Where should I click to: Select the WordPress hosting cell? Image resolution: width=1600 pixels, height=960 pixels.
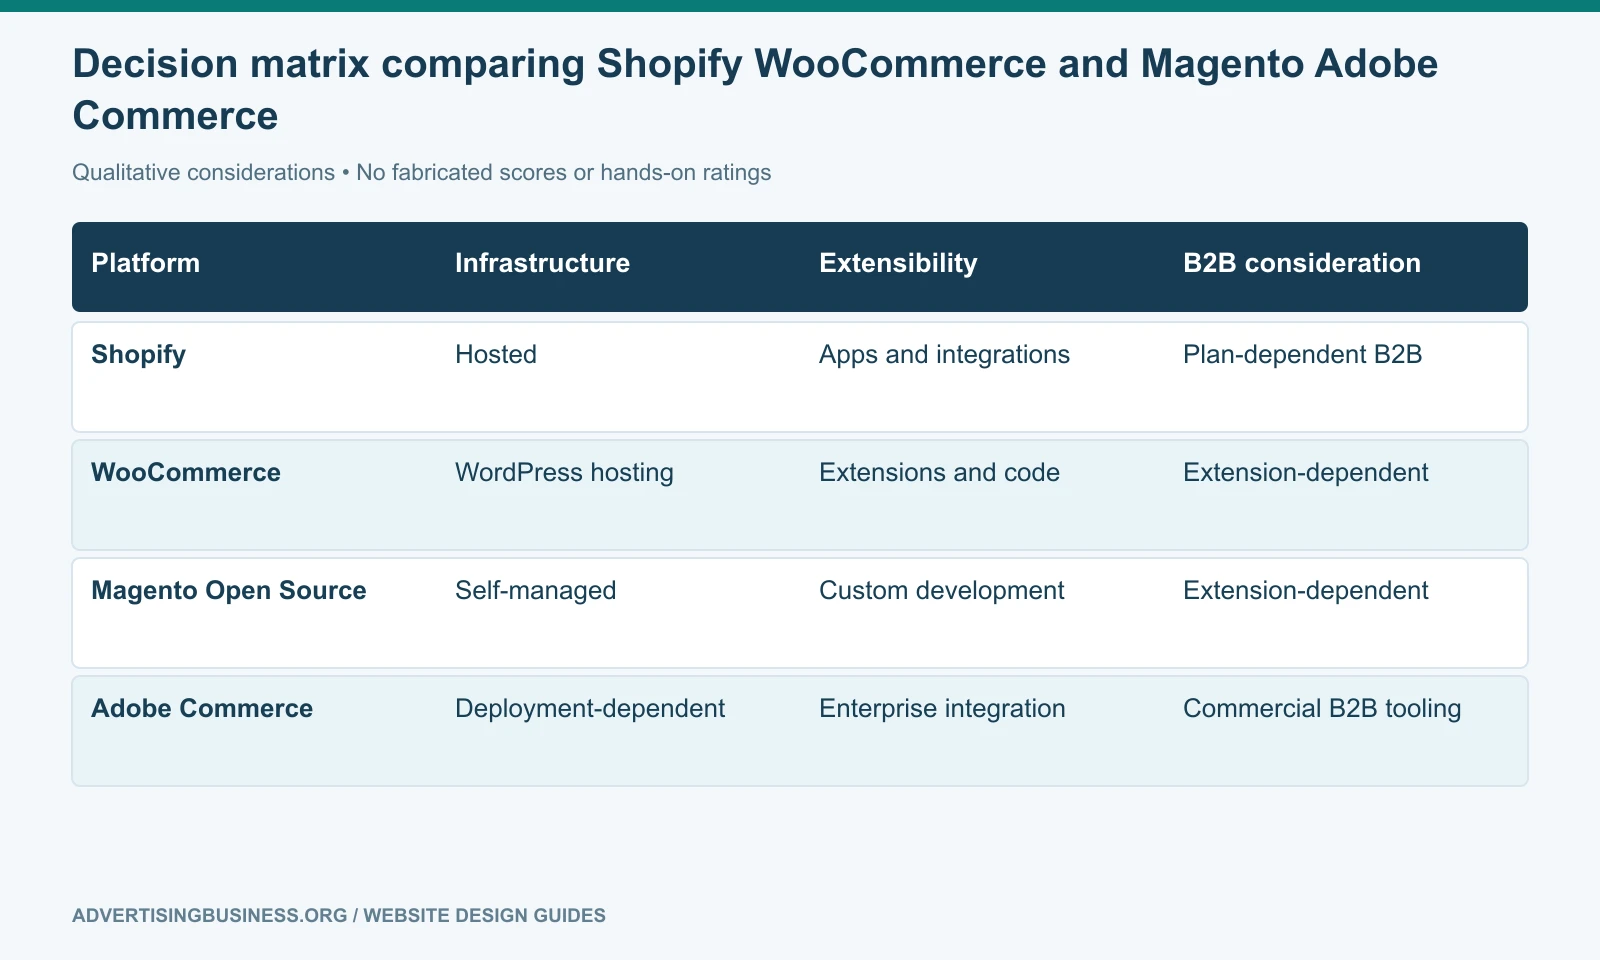pos(564,473)
